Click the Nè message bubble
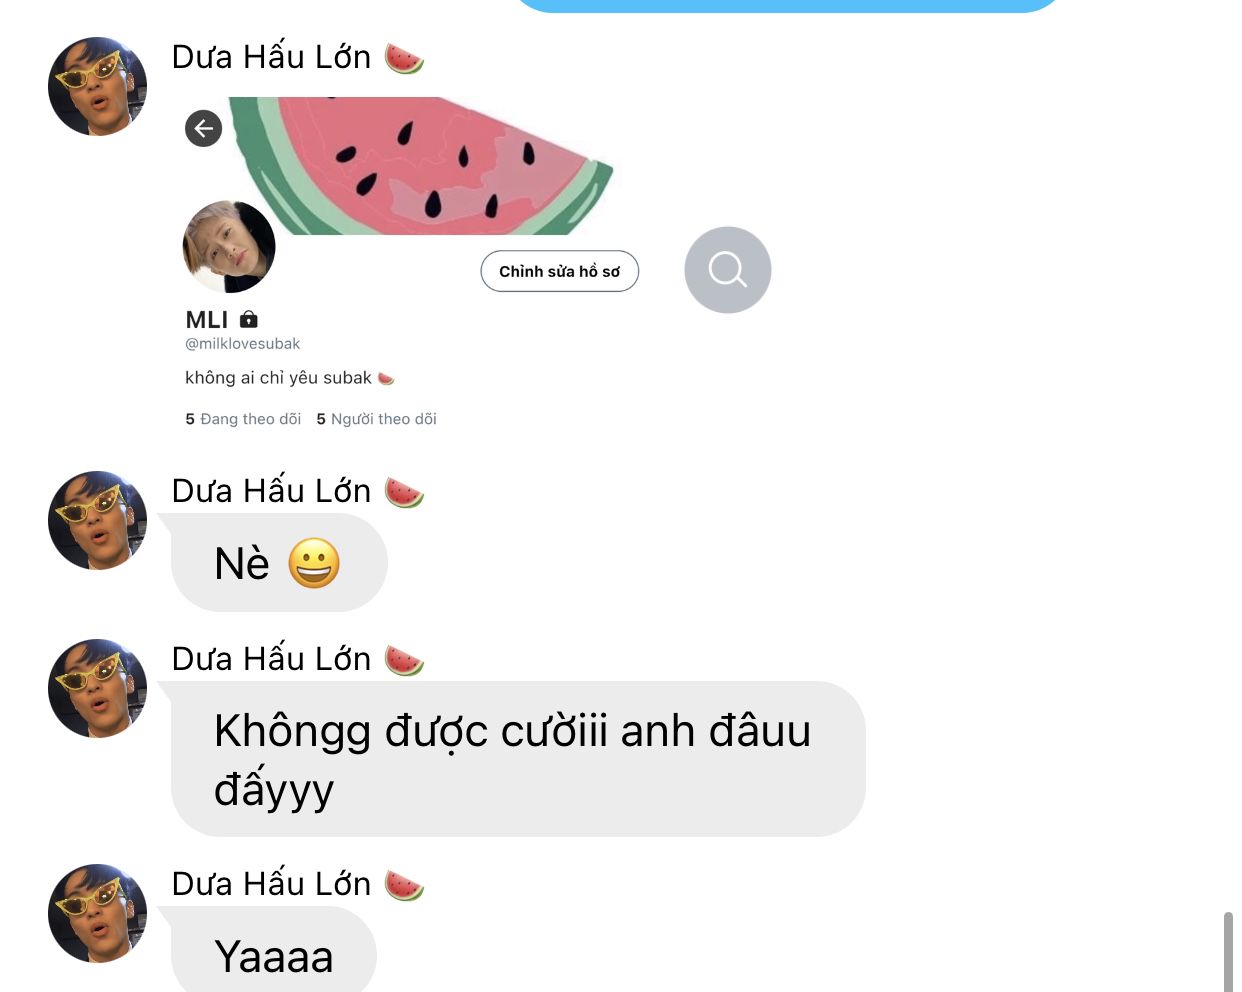The image size is (1242, 992). pyautogui.click(x=279, y=563)
